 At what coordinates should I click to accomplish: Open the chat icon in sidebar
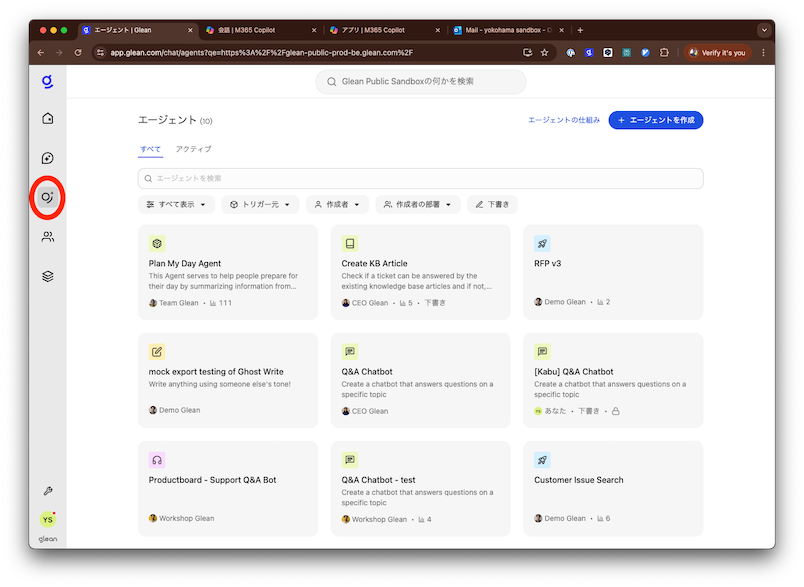point(48,158)
